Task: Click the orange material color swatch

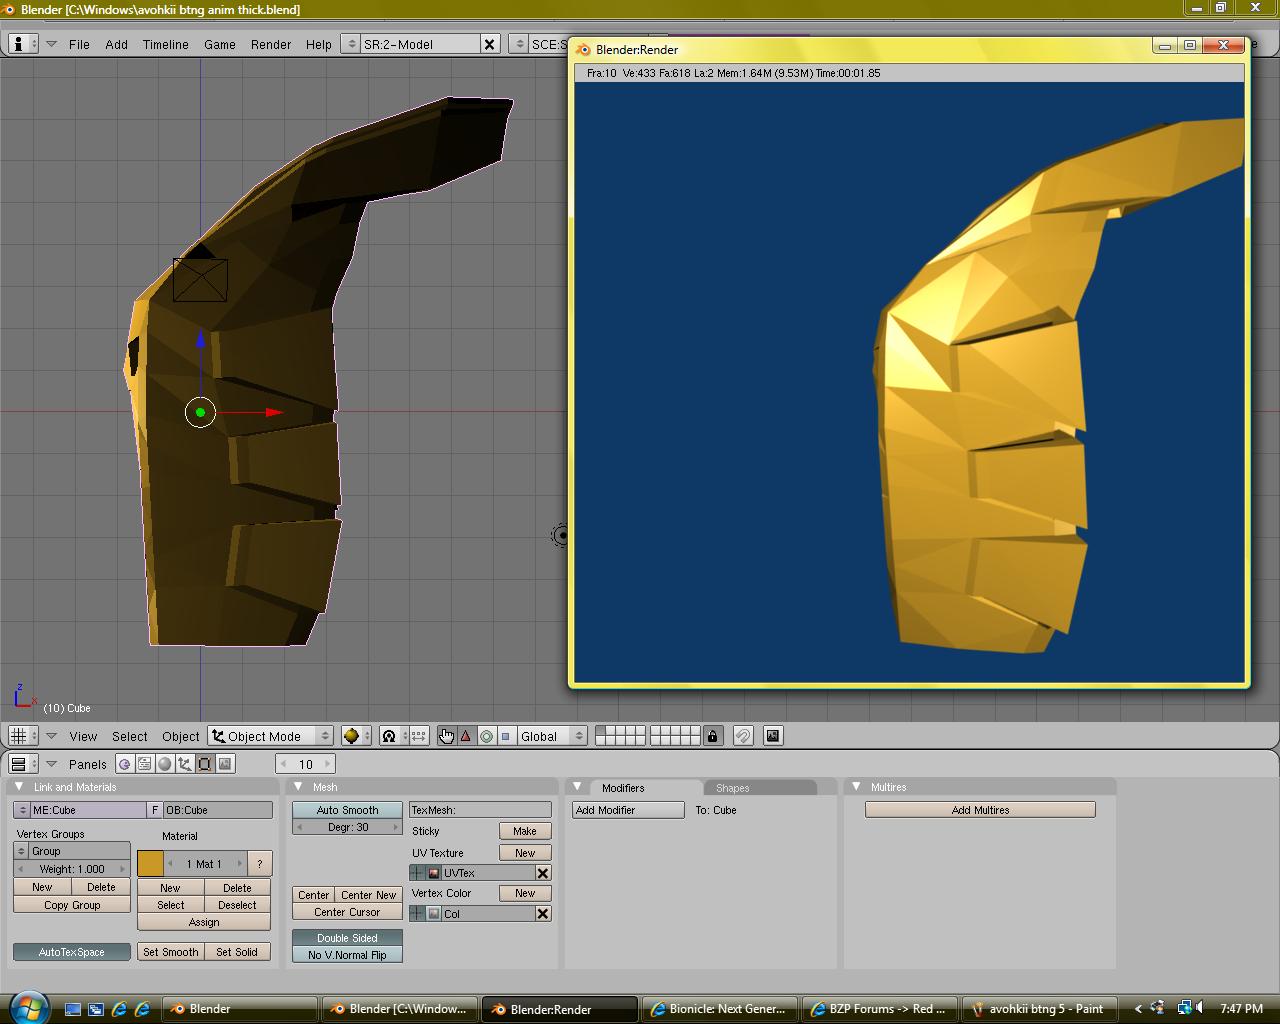Action: (150, 864)
